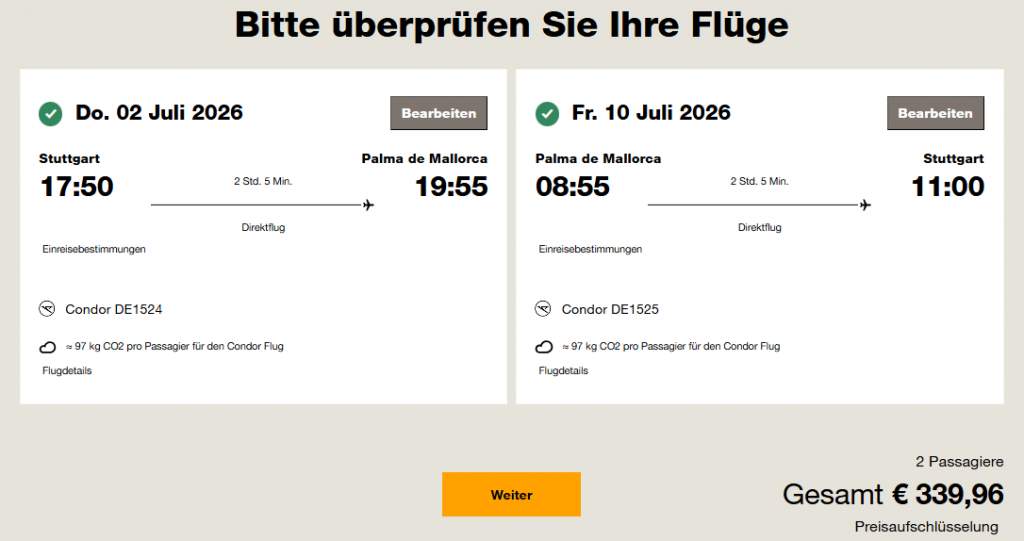
Task: Show the Preisaufschlüsselung price breakdown
Action: (x=926, y=526)
